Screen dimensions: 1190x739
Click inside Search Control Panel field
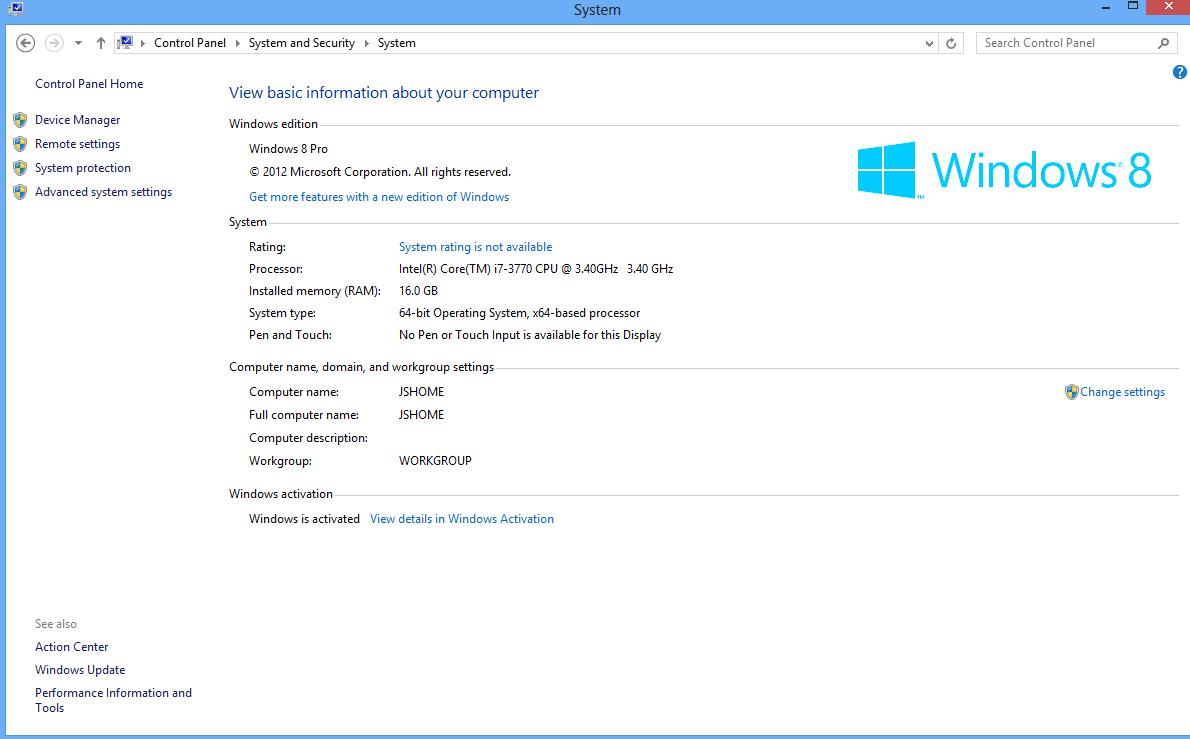click(1065, 43)
